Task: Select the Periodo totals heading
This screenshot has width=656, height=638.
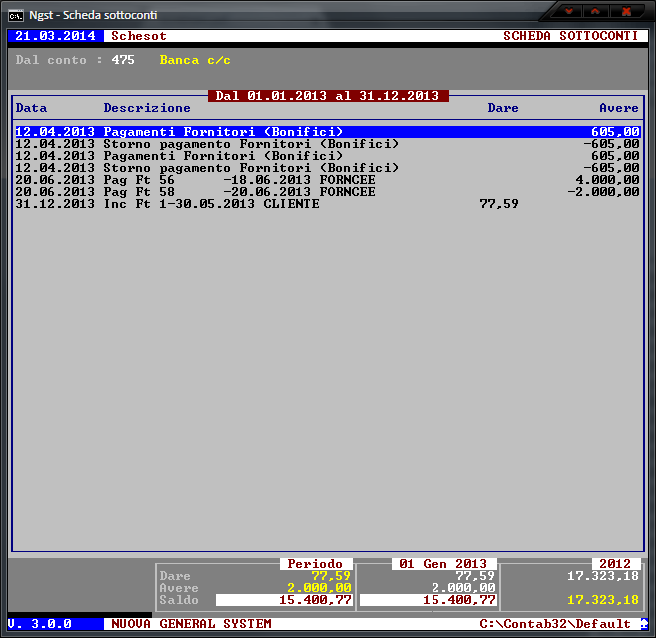Action: (x=315, y=564)
